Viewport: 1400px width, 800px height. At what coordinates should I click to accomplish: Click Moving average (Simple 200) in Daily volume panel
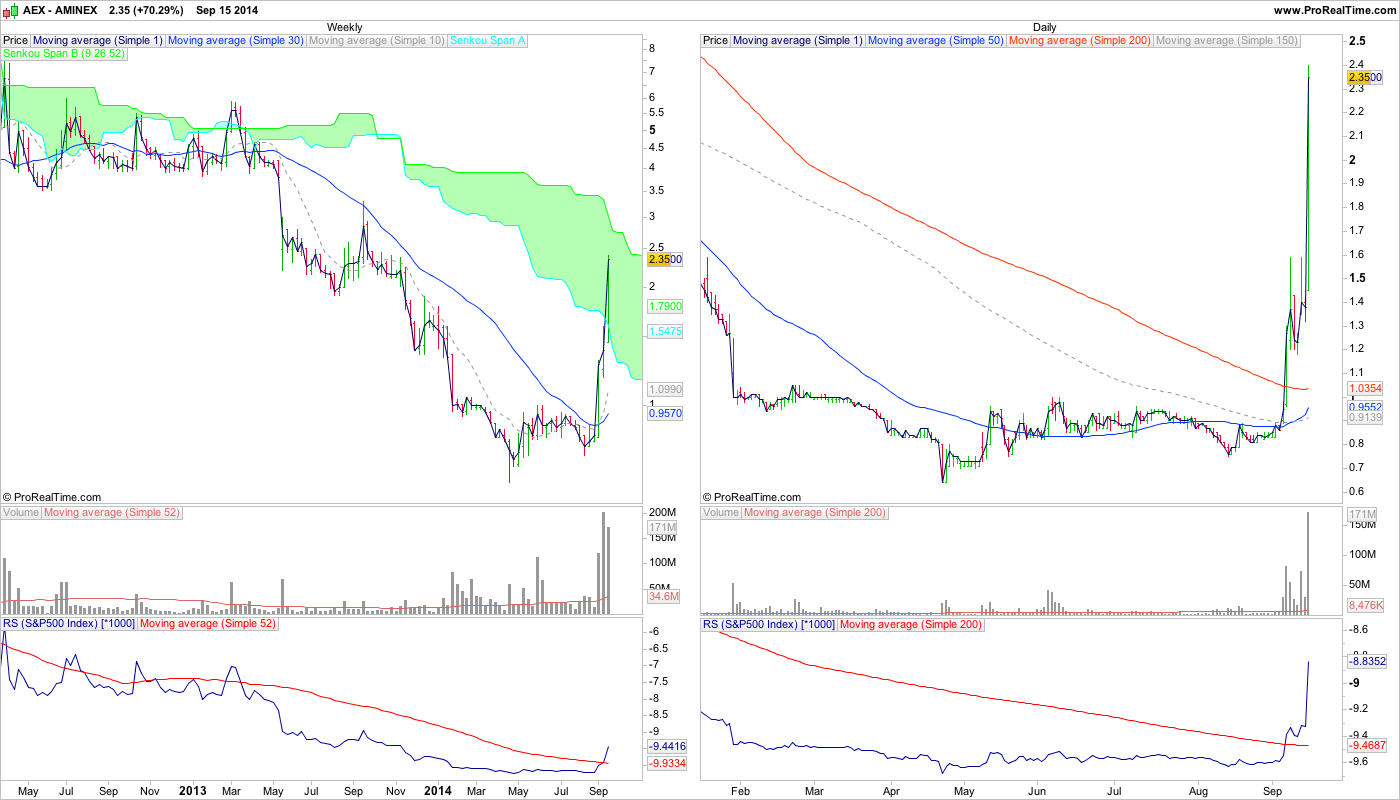coord(817,513)
